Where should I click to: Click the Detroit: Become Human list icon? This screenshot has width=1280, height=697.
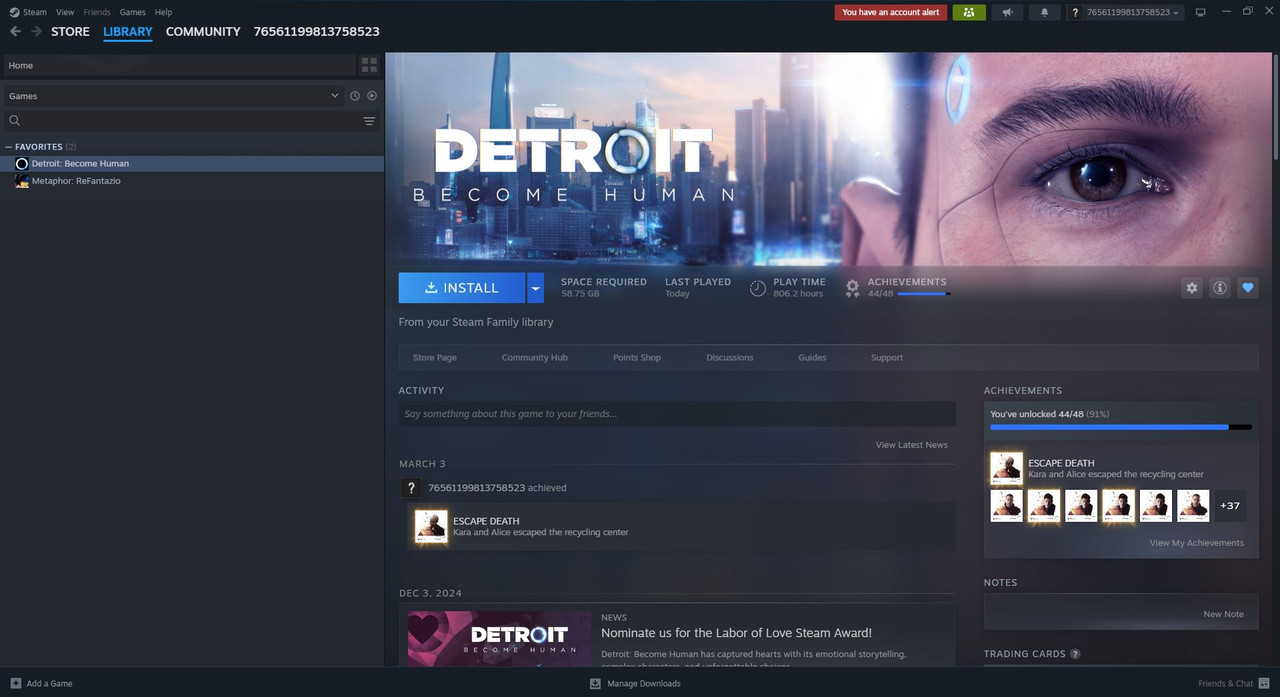(22, 163)
